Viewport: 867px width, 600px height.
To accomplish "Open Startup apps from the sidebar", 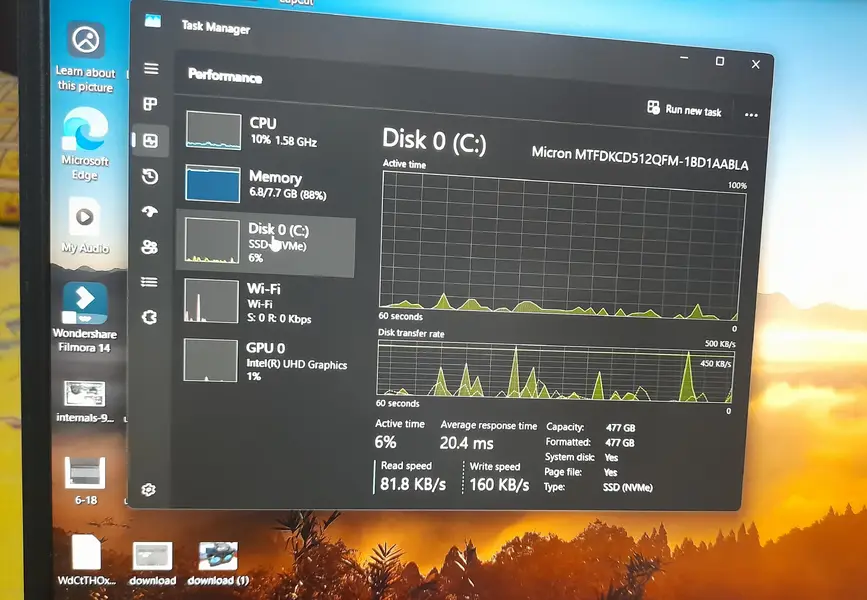I will (150, 212).
